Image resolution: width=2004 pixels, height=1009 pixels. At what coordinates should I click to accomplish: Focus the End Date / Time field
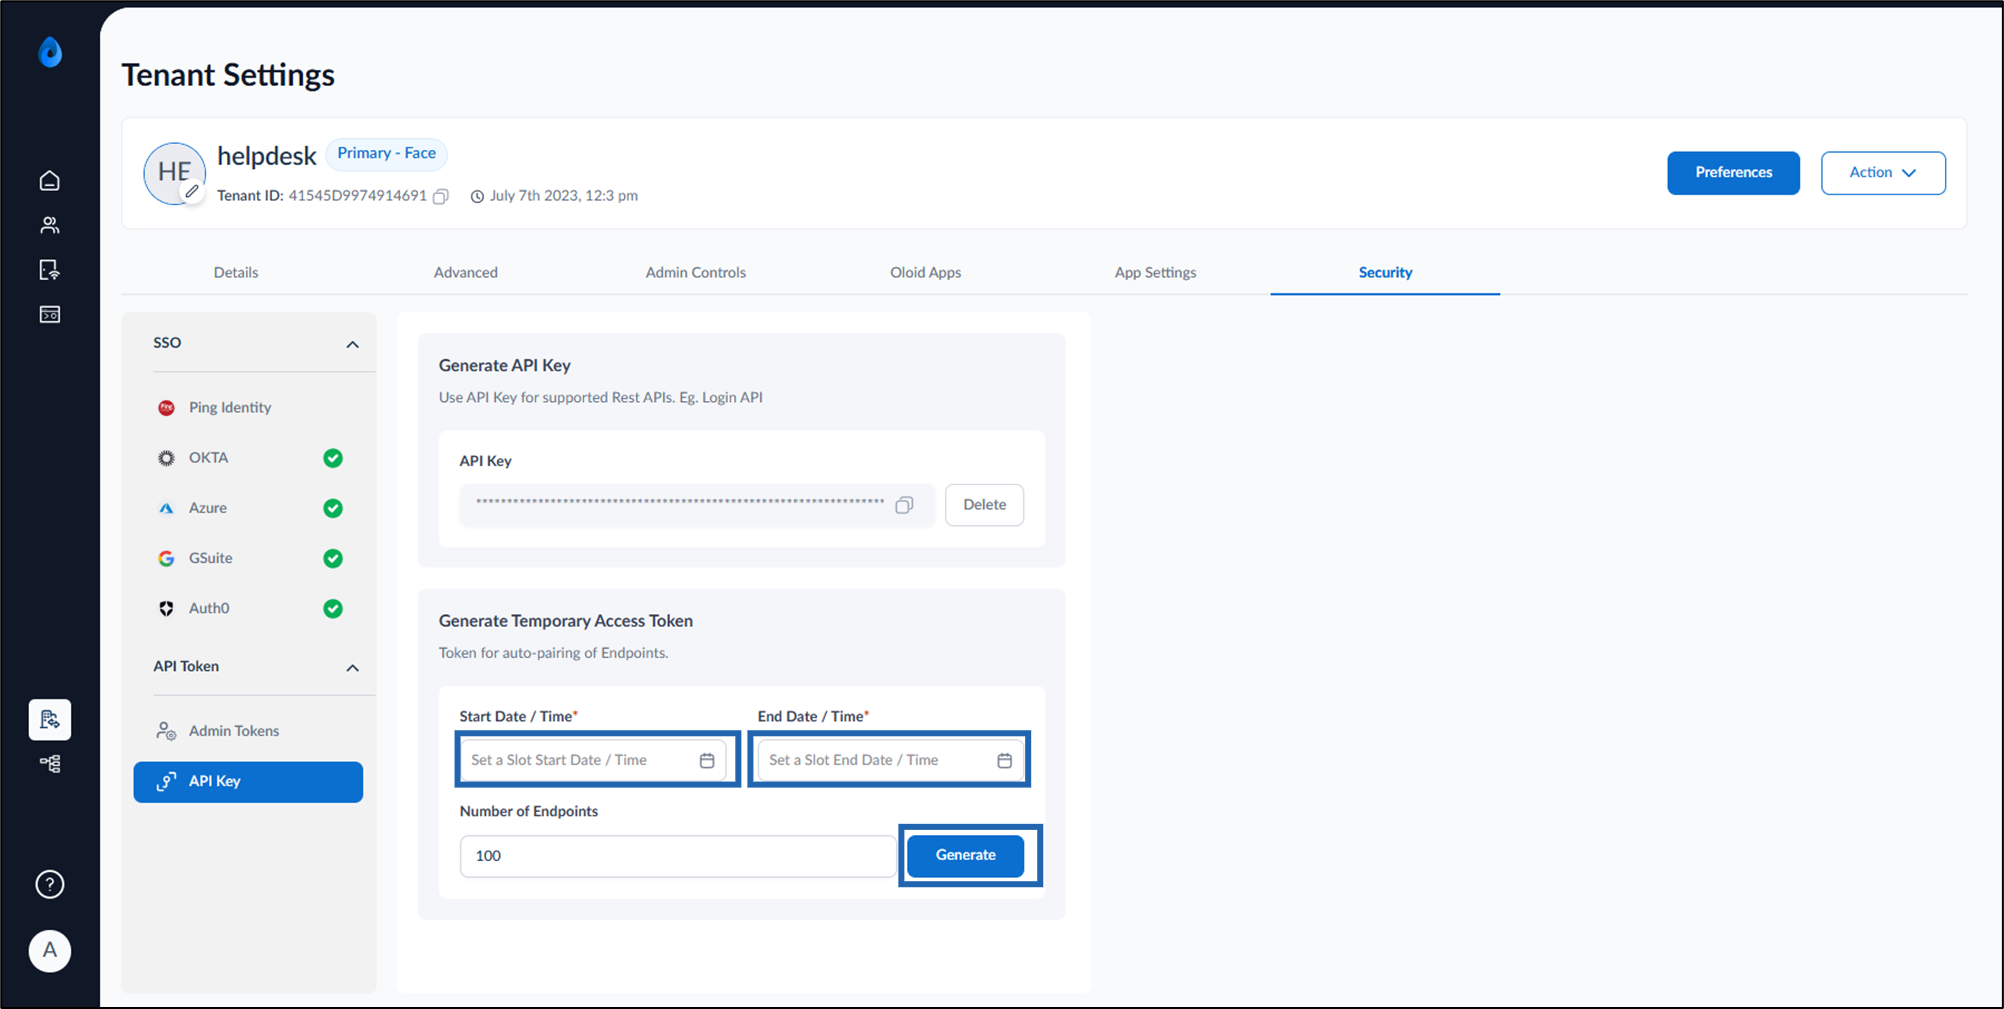tap(890, 760)
